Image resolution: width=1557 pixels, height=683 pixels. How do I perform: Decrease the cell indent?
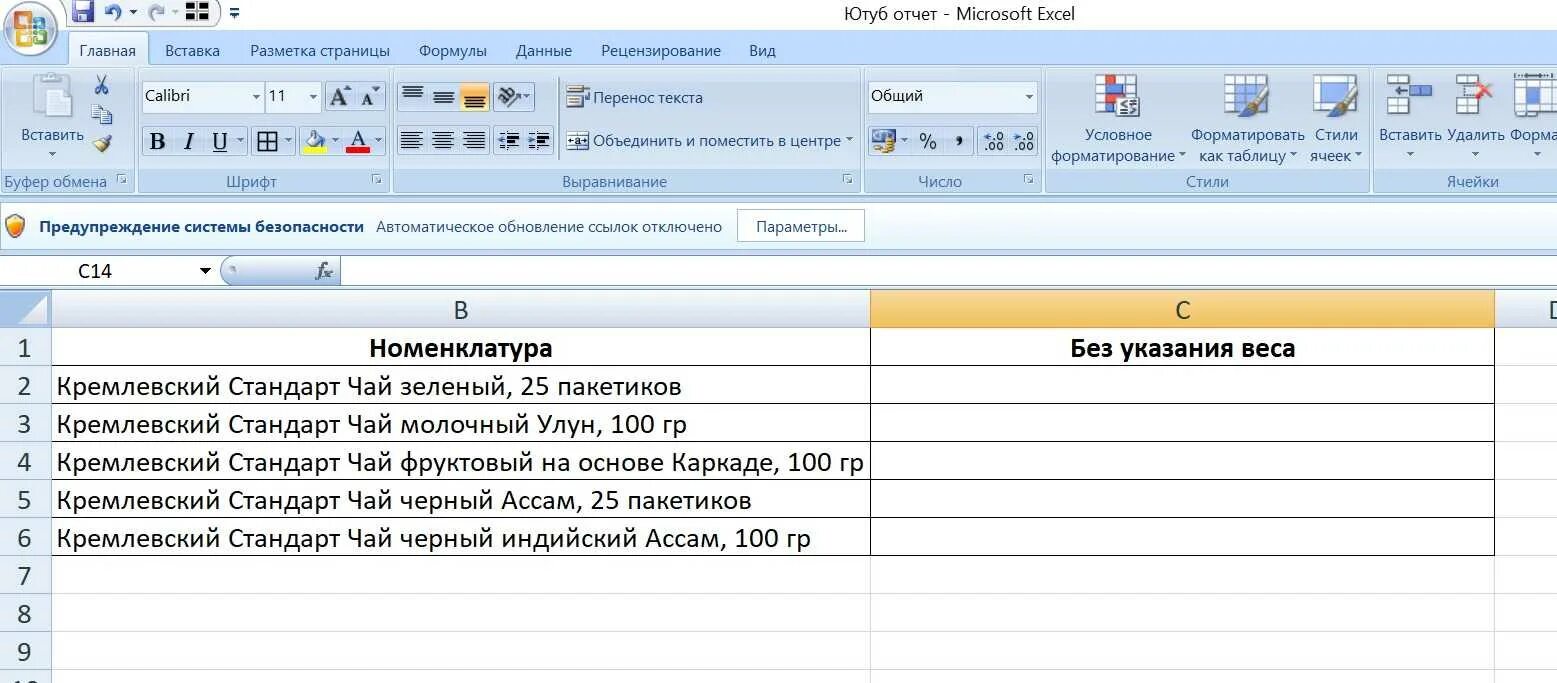click(509, 141)
